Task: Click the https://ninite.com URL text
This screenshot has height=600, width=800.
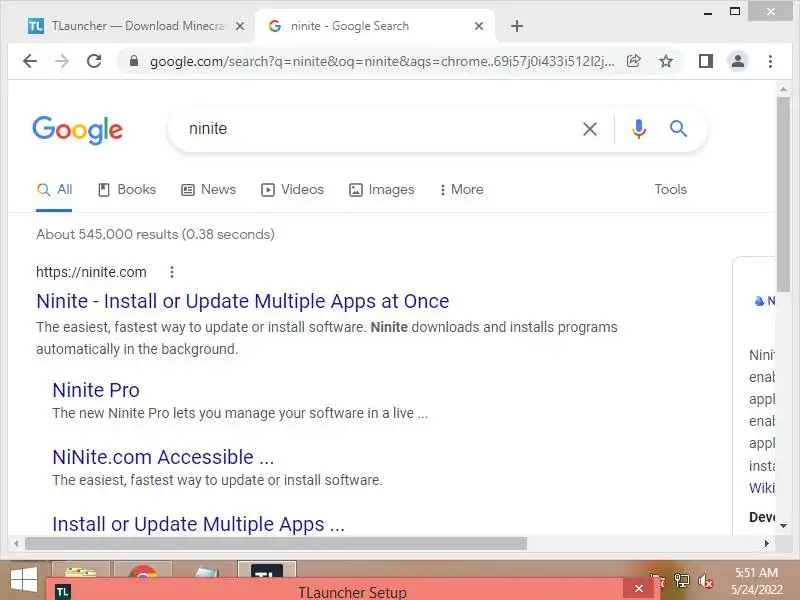Action: click(91, 272)
